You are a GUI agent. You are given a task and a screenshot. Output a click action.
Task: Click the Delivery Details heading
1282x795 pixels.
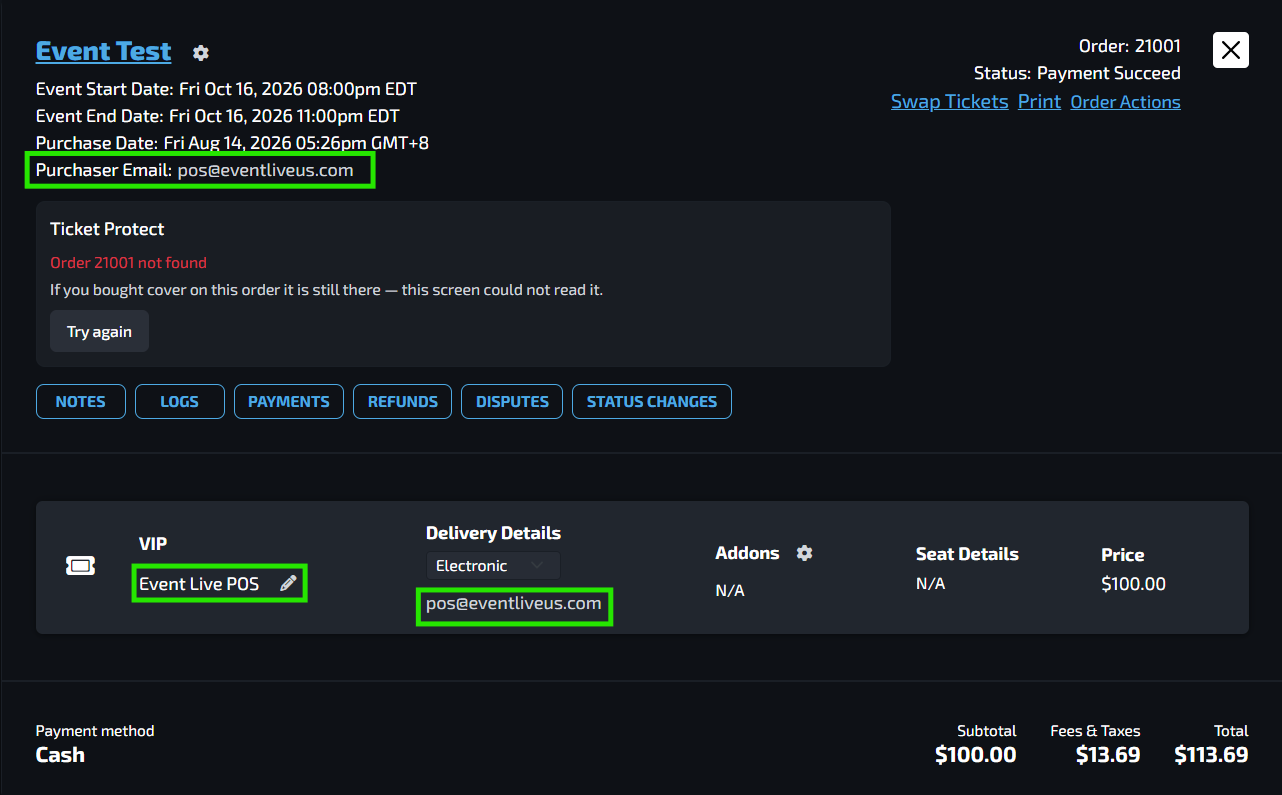[493, 533]
